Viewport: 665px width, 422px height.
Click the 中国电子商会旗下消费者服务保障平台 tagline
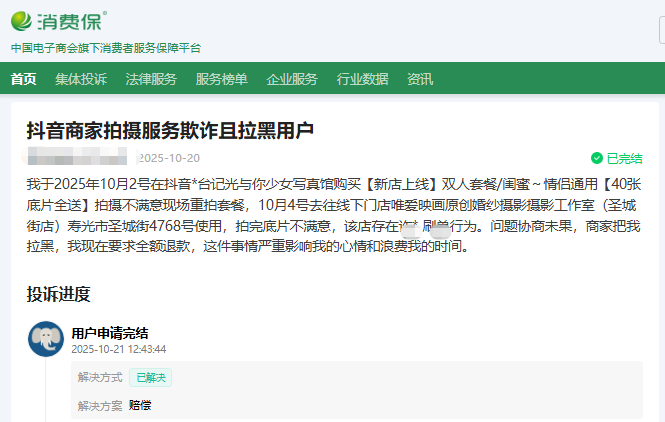(x=105, y=47)
